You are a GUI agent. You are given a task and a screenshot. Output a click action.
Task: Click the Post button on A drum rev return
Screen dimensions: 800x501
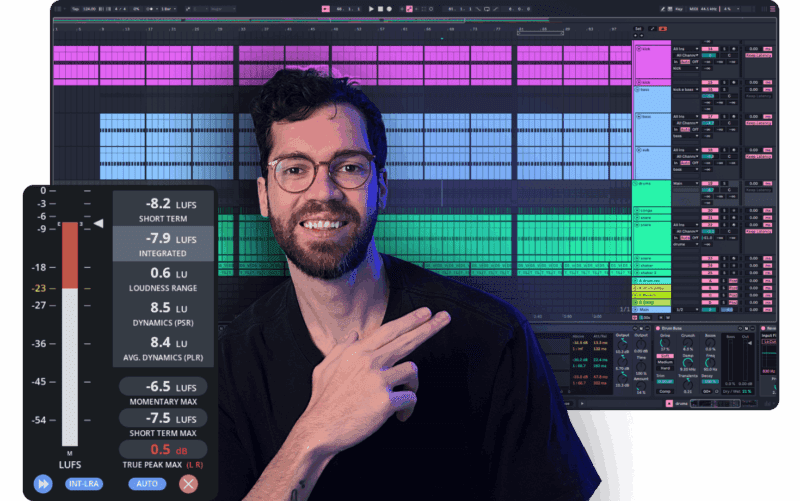(x=733, y=281)
